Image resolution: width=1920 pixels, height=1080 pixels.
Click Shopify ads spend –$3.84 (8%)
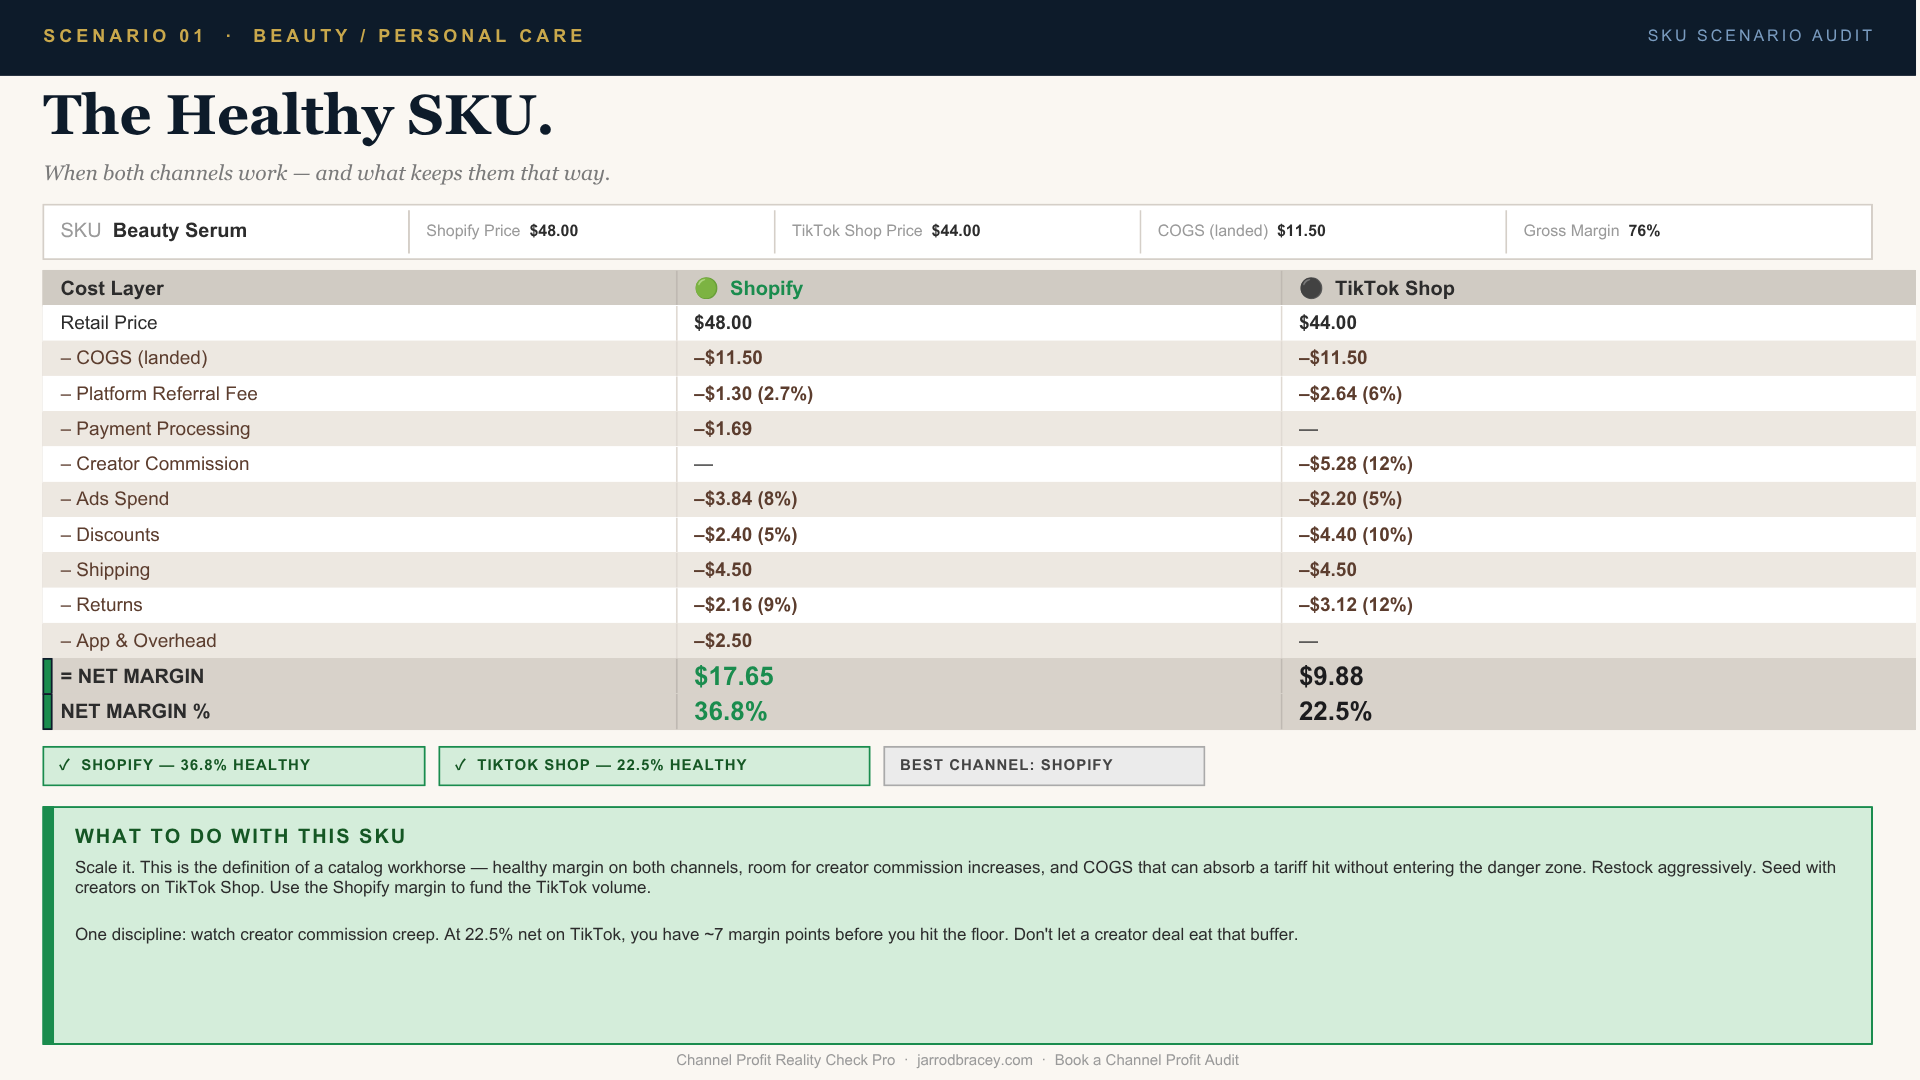[745, 499]
